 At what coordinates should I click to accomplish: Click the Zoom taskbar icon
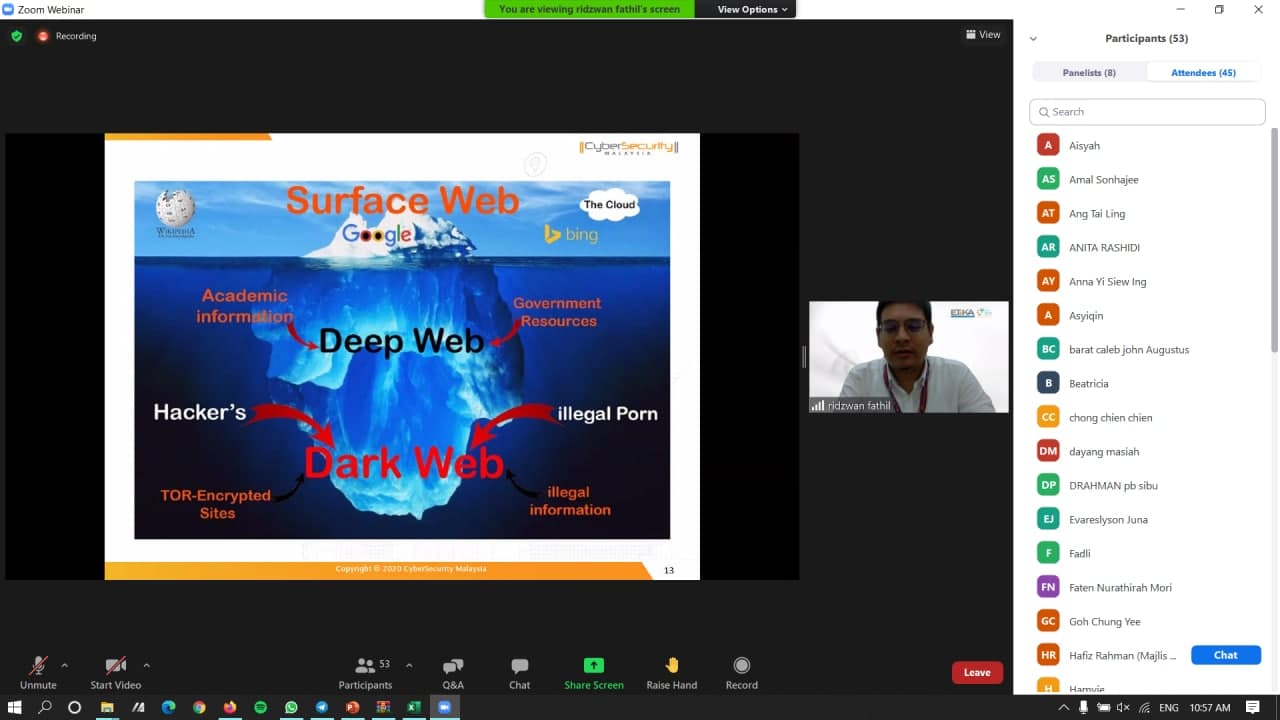(x=444, y=707)
